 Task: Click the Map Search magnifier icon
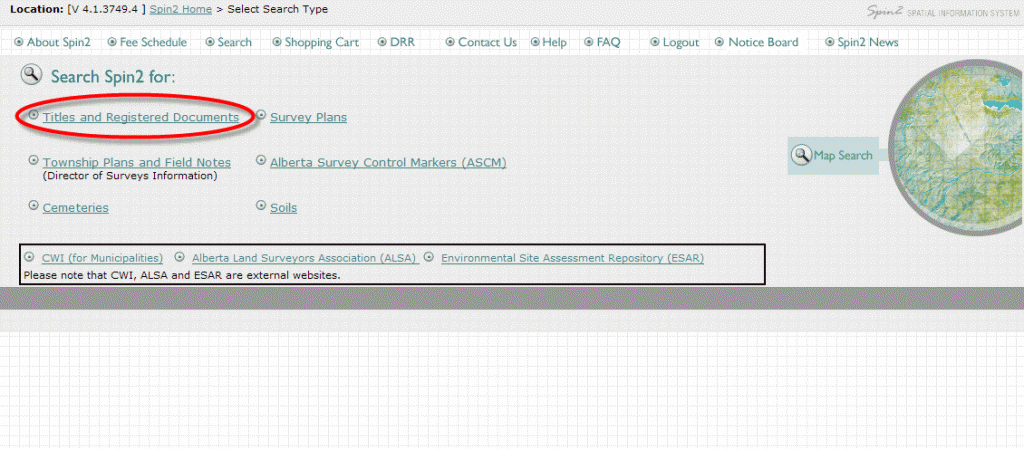tap(801, 155)
